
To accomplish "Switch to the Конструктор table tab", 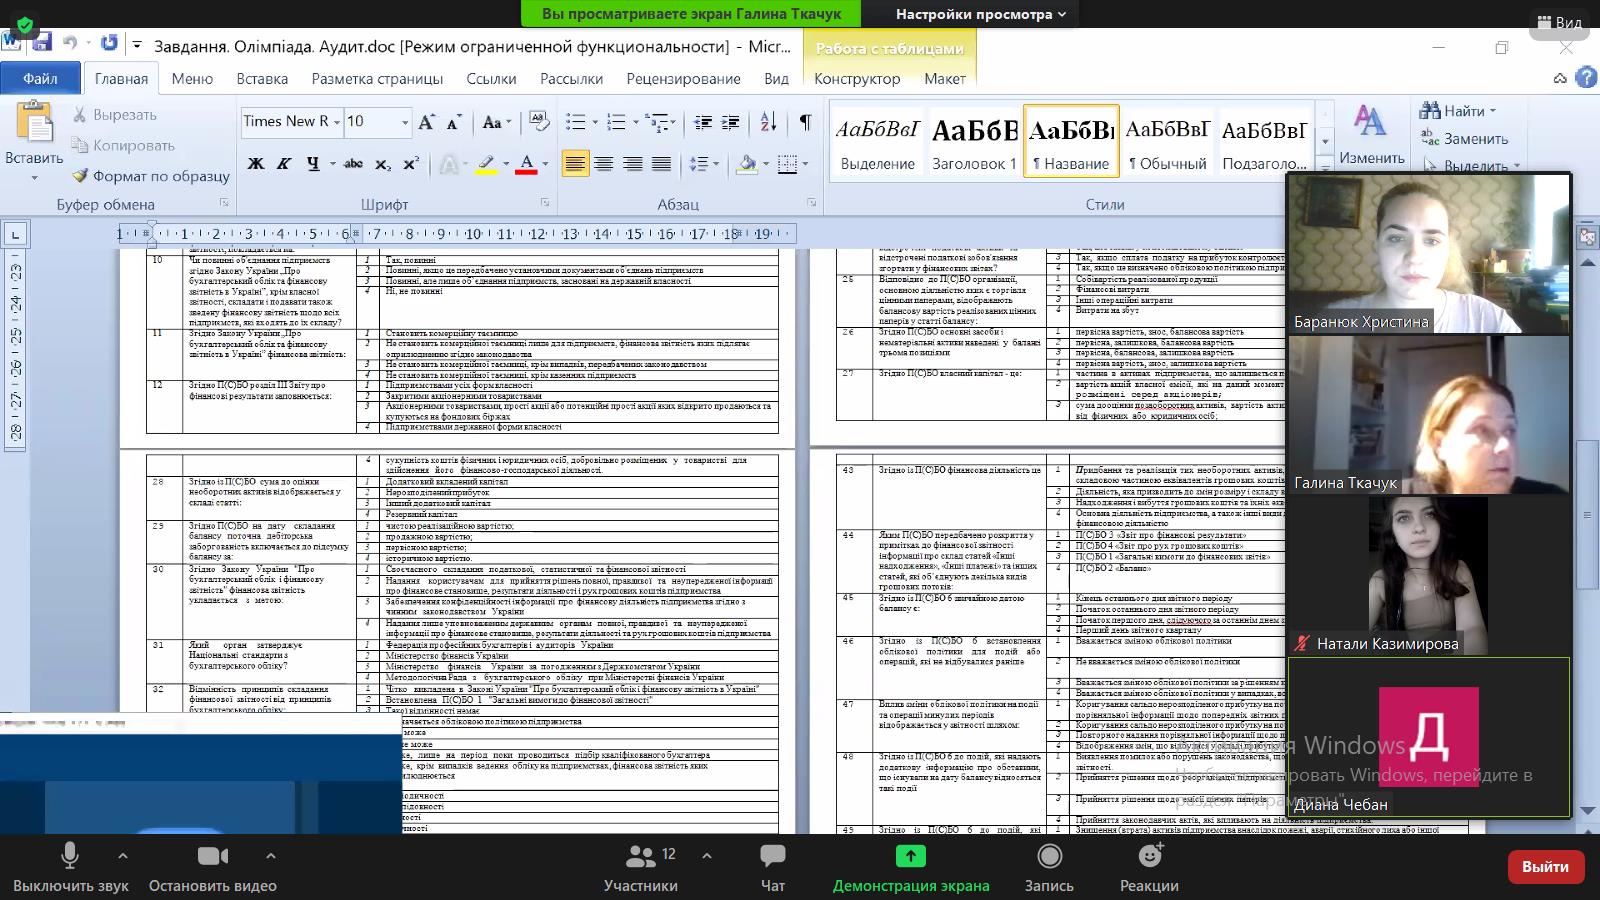I will pos(857,78).
